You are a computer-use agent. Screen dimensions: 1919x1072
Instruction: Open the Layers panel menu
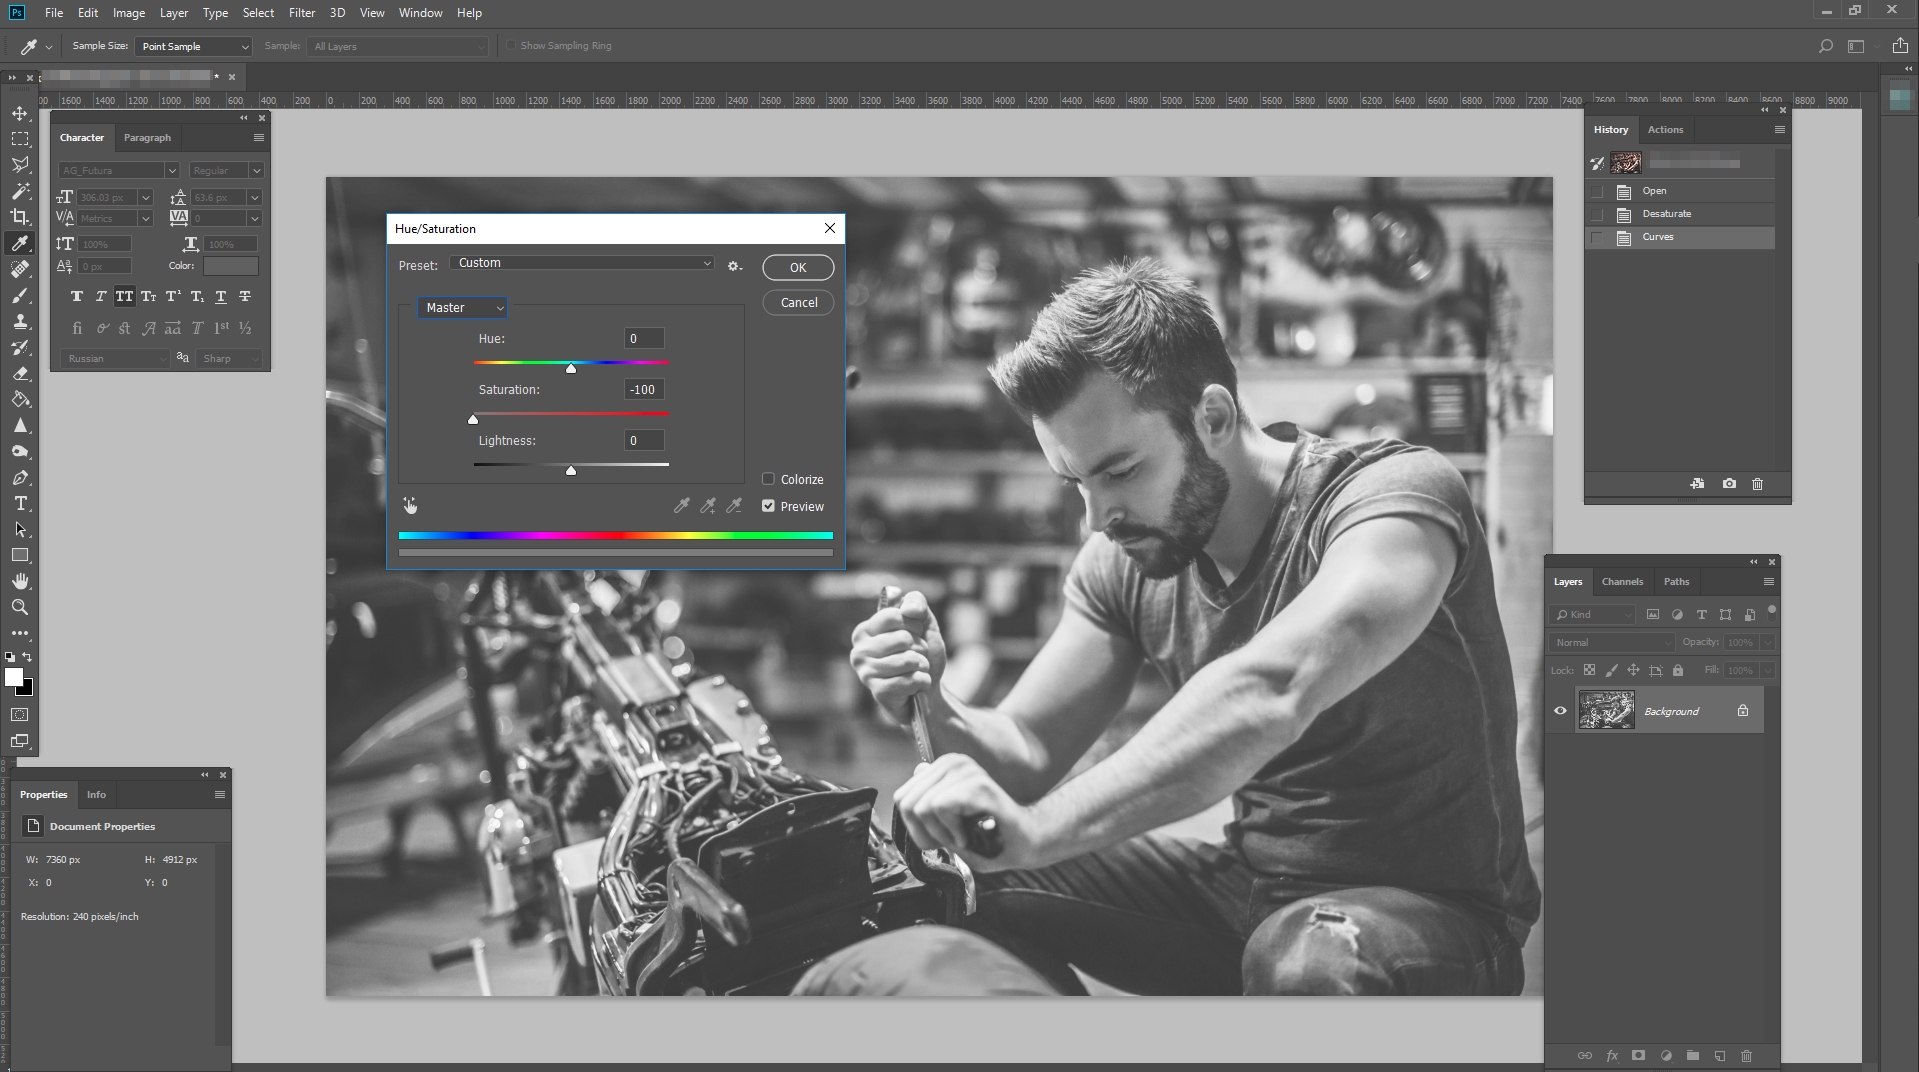[1768, 581]
